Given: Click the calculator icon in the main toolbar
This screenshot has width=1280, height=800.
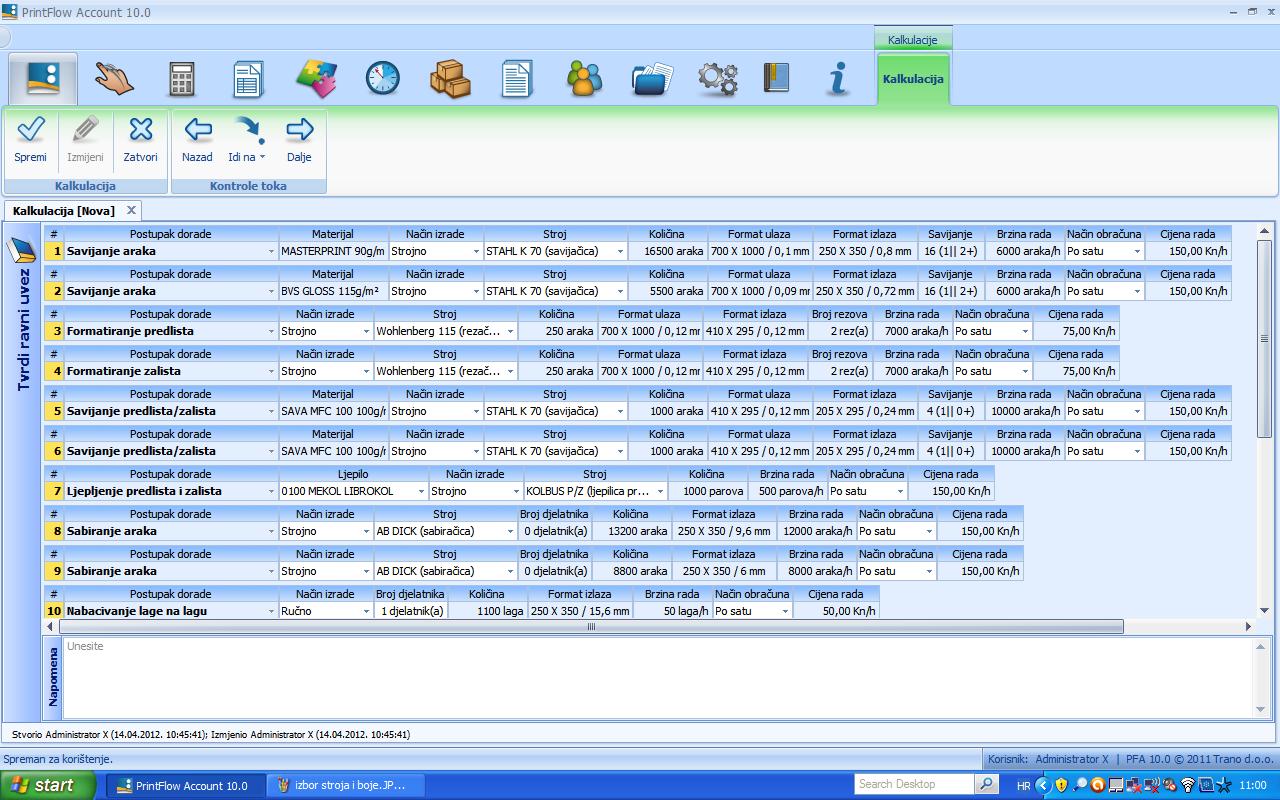Looking at the screenshot, I should (x=181, y=79).
